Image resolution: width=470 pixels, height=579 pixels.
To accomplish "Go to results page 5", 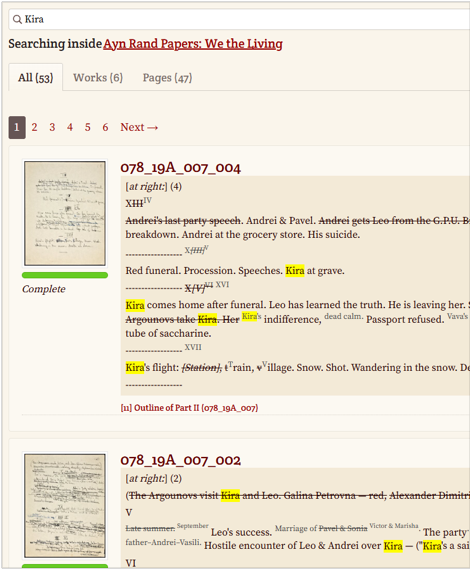I will point(88,127).
